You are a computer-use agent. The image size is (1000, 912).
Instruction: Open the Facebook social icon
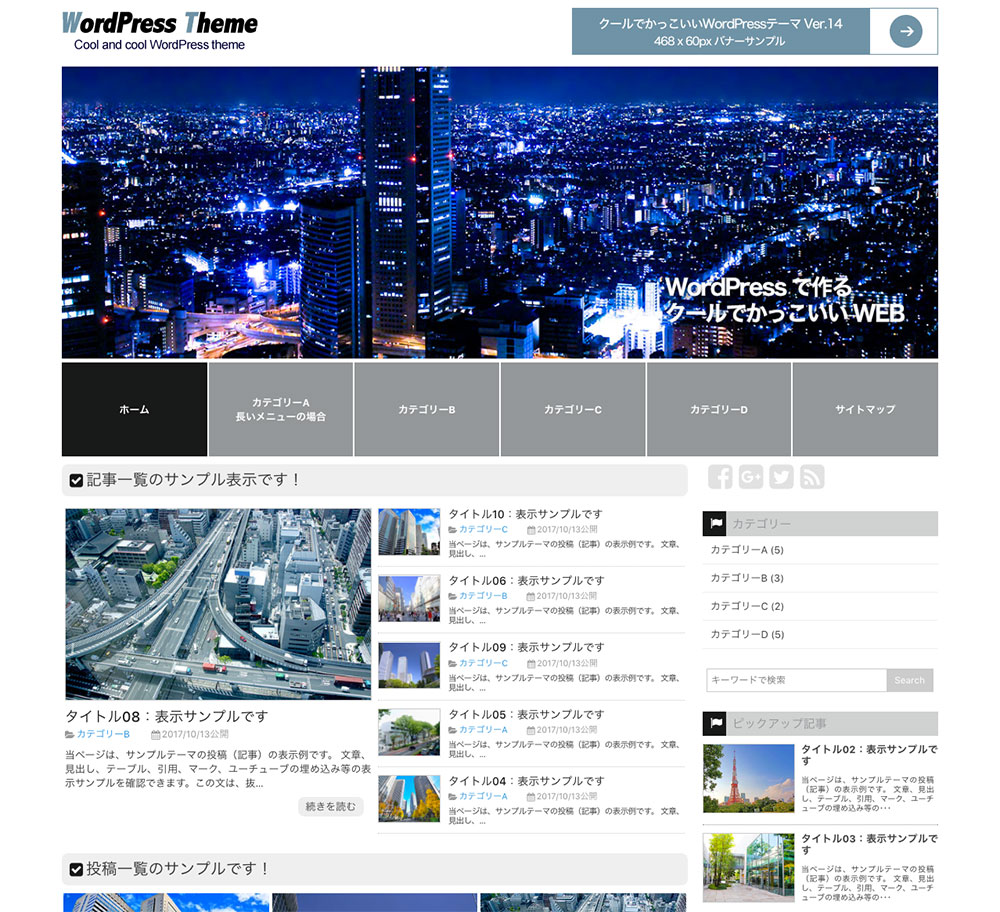click(x=720, y=477)
